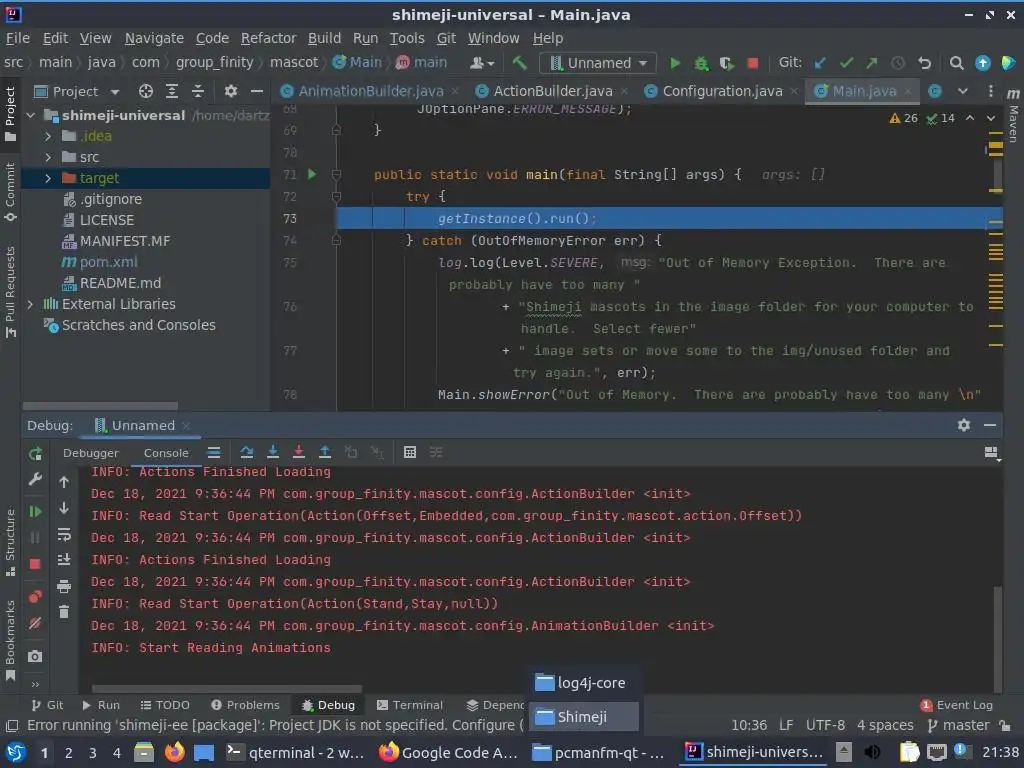The width and height of the screenshot is (1024, 768).
Task: Run main method from line 71 gutter arrow
Action: pos(312,174)
